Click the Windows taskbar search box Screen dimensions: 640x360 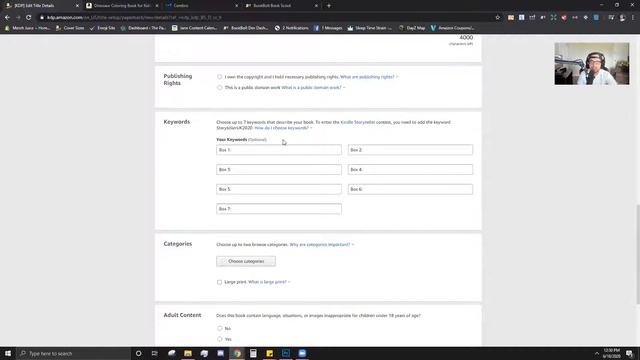click(x=73, y=353)
